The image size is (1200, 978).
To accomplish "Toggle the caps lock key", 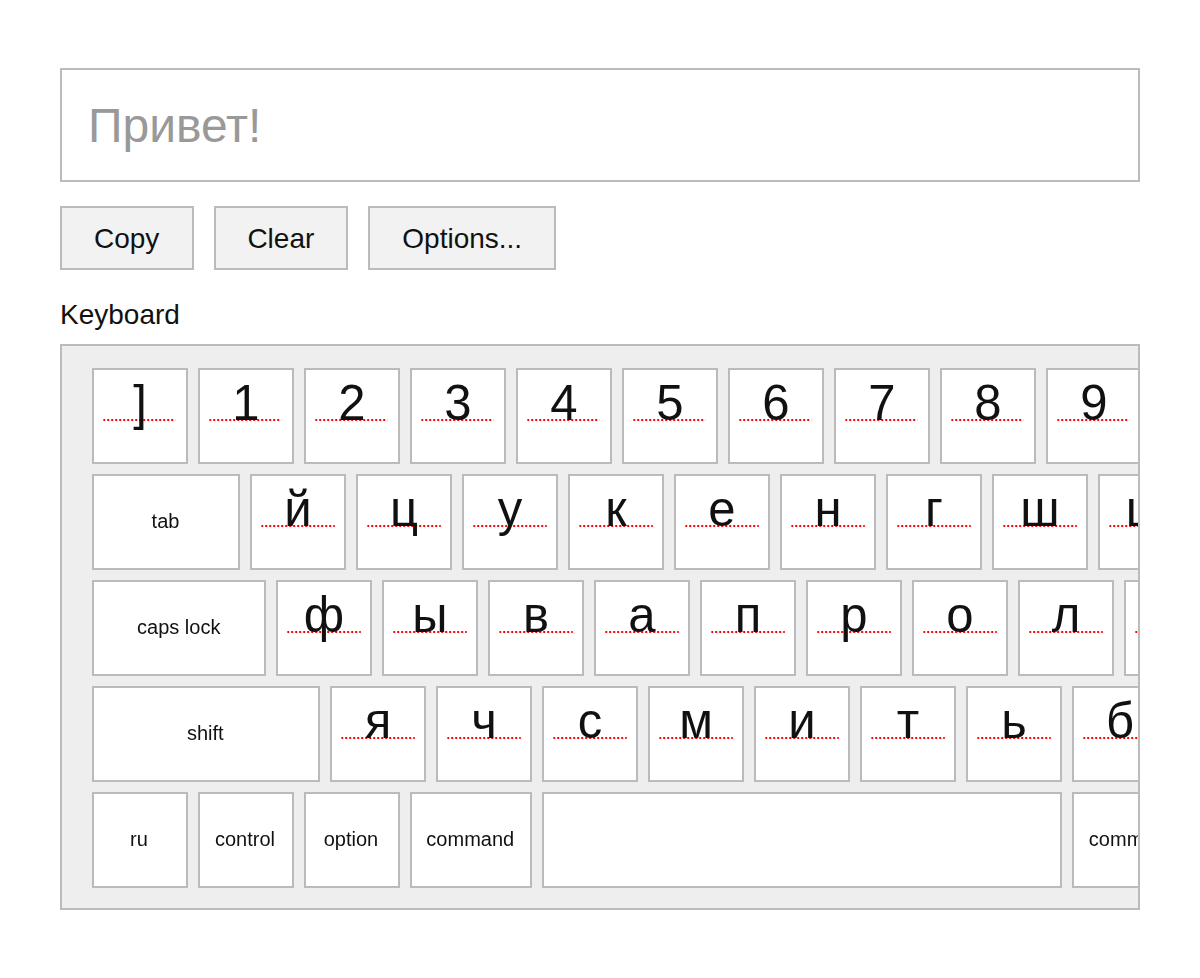I will point(179,628).
